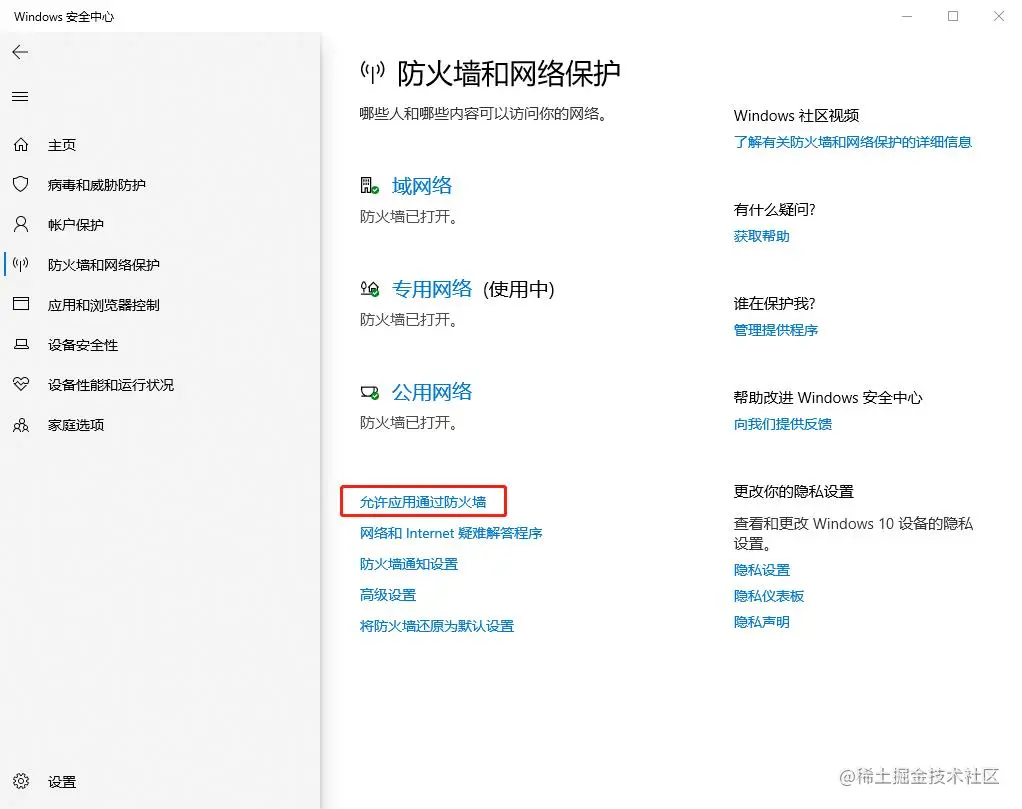This screenshot has width=1022, height=809.
Task: Click 获取帮助 link
Action: point(761,236)
